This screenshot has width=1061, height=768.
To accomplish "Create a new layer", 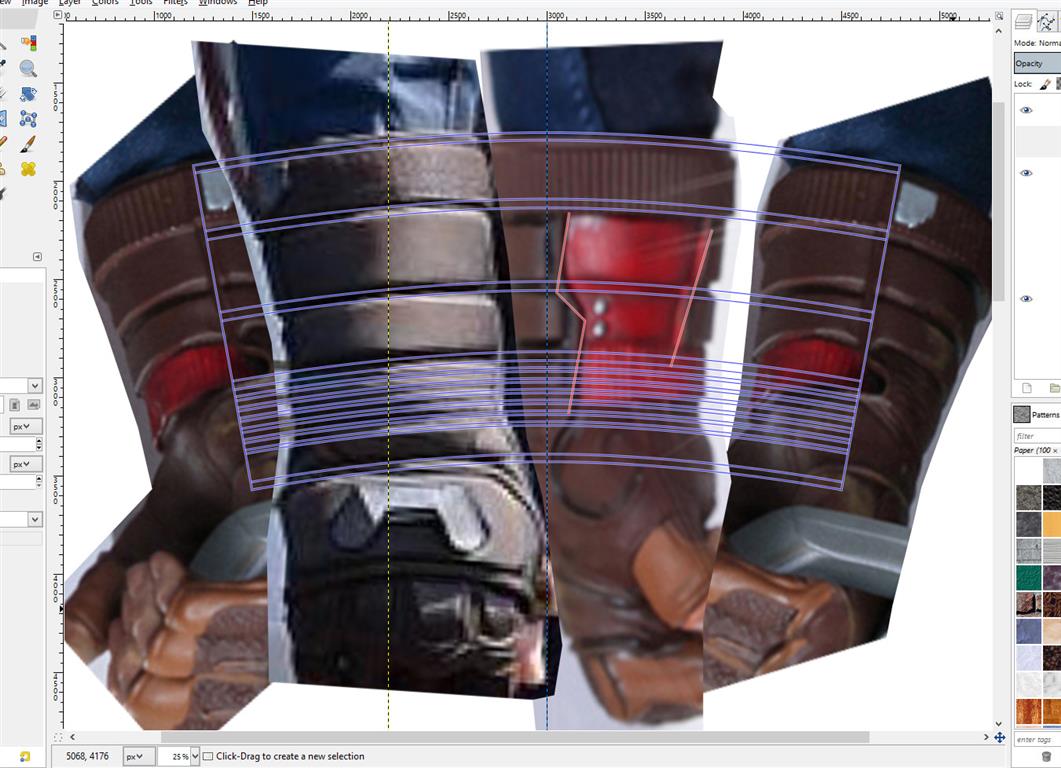I will (1026, 388).
